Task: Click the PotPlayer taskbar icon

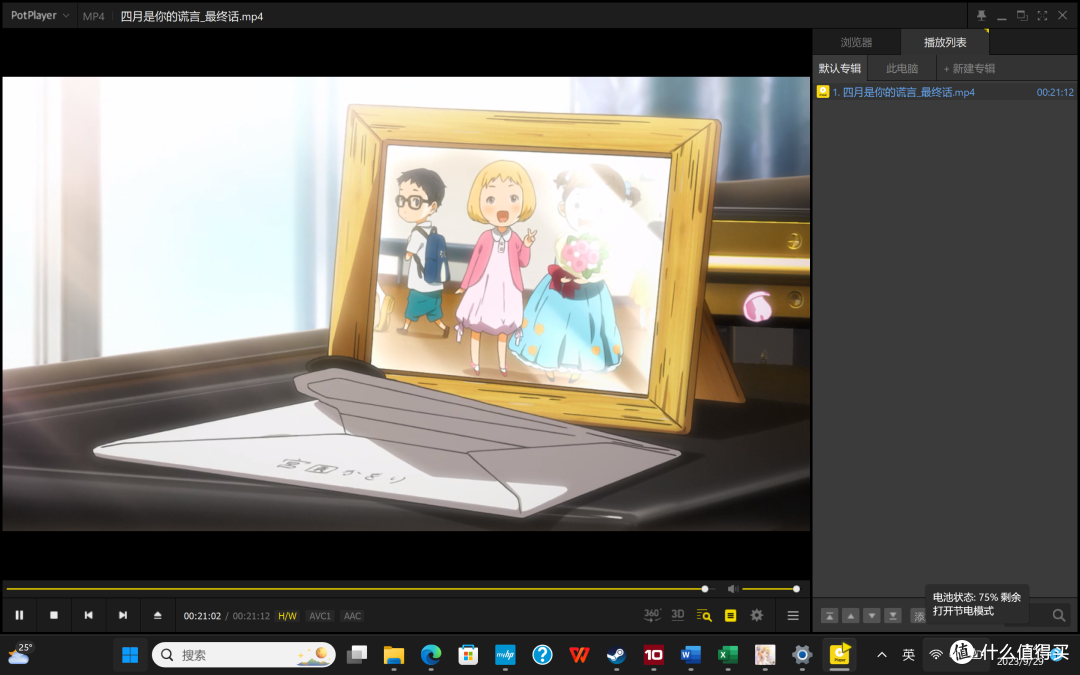Action: coord(840,654)
